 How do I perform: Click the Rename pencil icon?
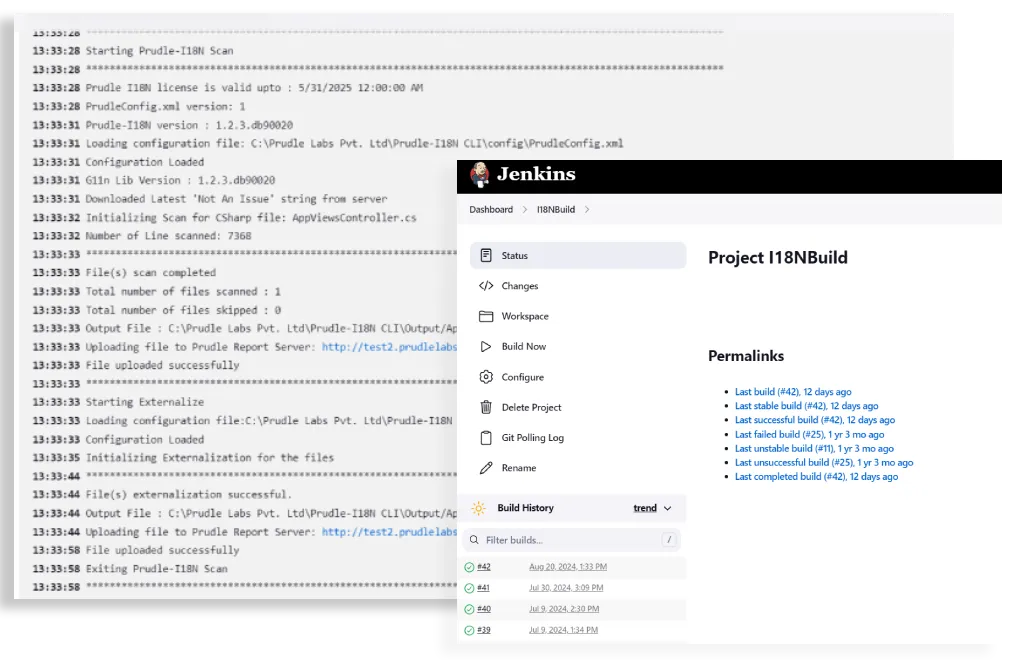coord(486,468)
